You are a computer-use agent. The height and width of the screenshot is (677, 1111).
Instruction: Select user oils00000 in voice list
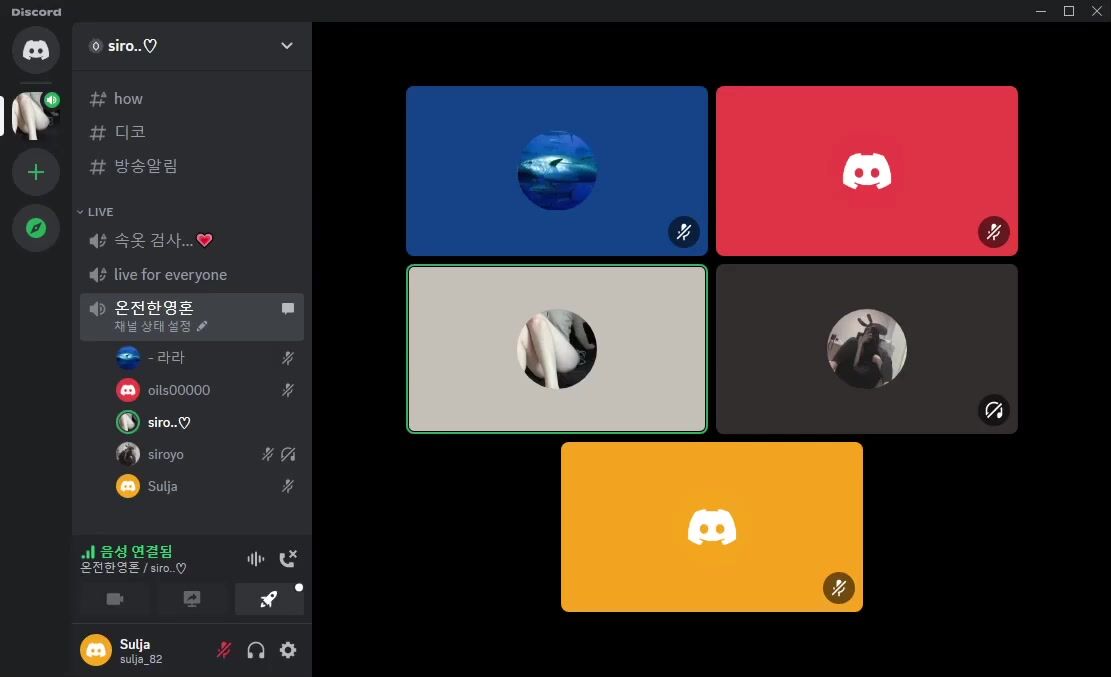pyautogui.click(x=205, y=390)
